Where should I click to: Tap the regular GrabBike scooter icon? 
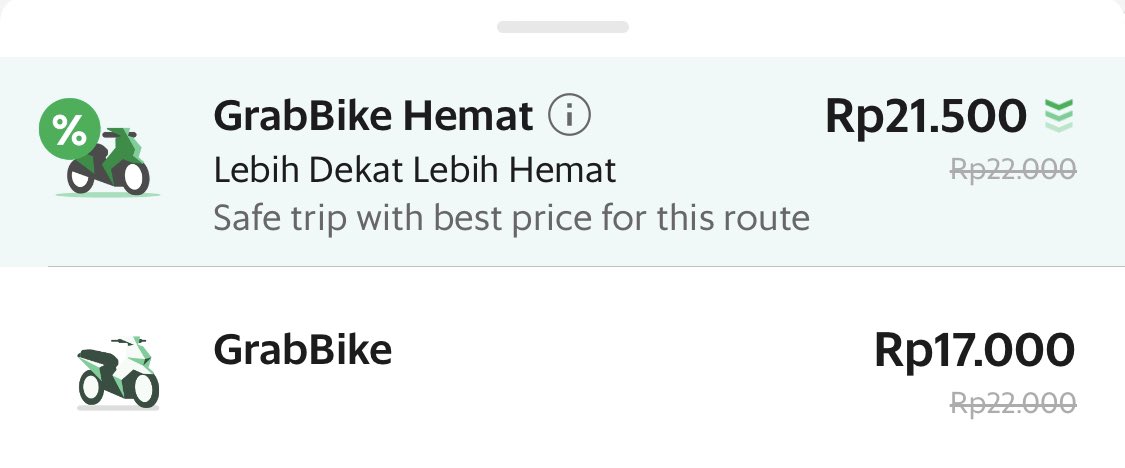coord(118,373)
